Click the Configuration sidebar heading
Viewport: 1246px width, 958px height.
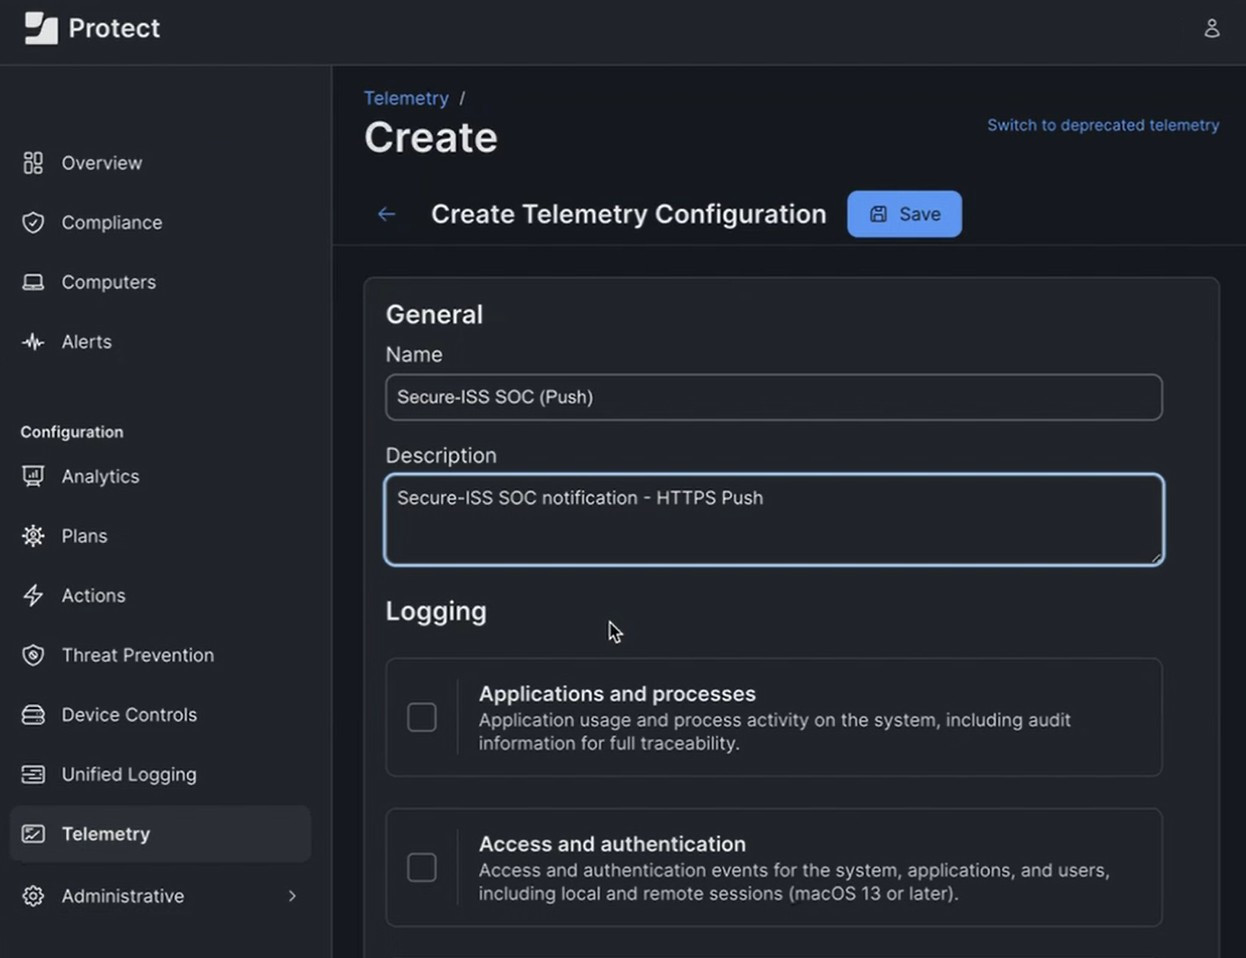[72, 432]
